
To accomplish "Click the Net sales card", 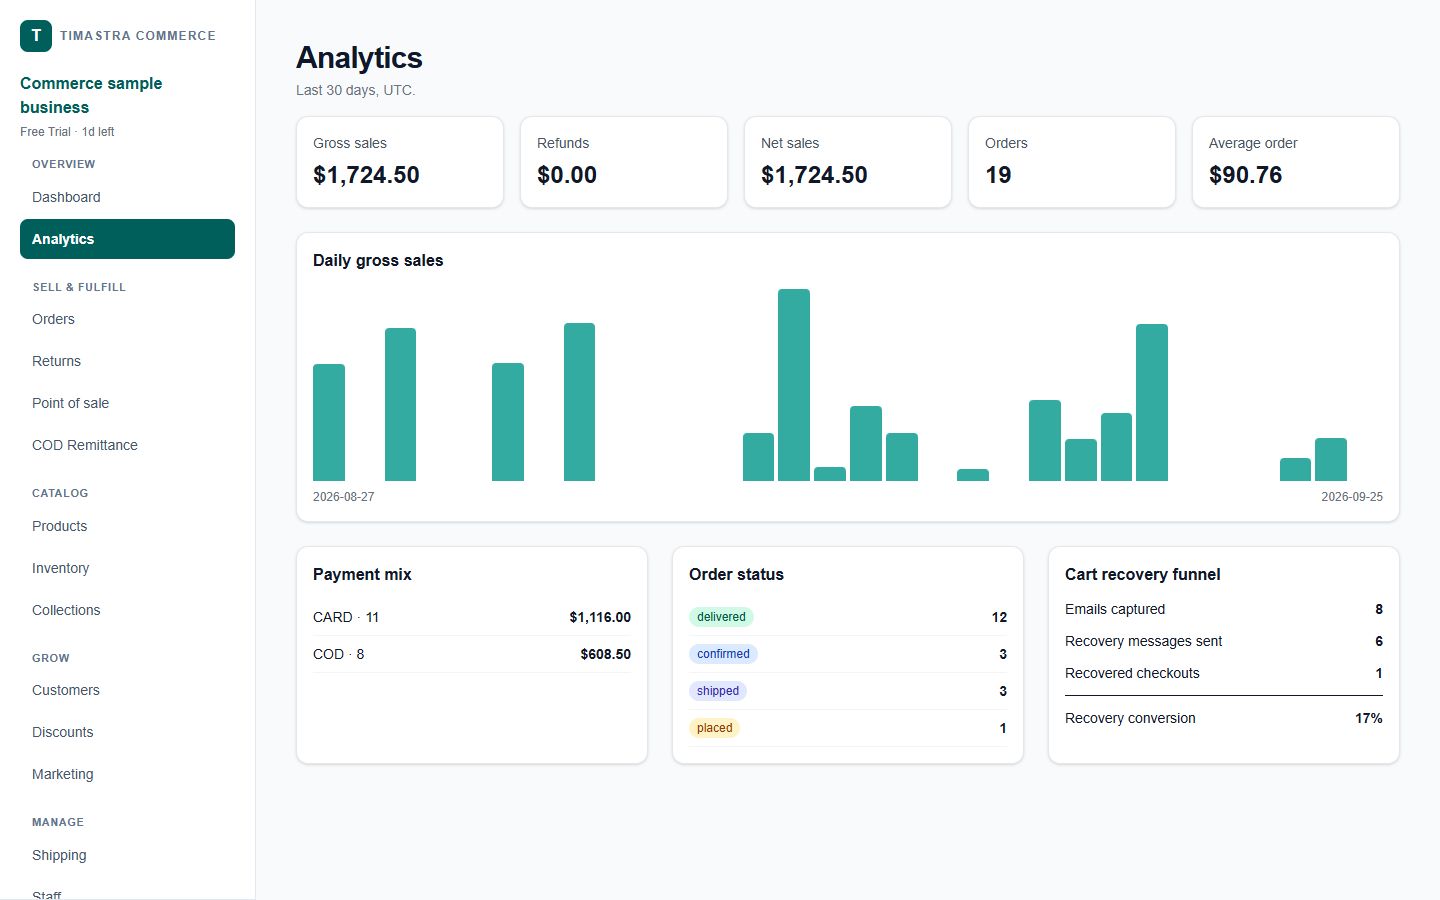I will coord(848,162).
